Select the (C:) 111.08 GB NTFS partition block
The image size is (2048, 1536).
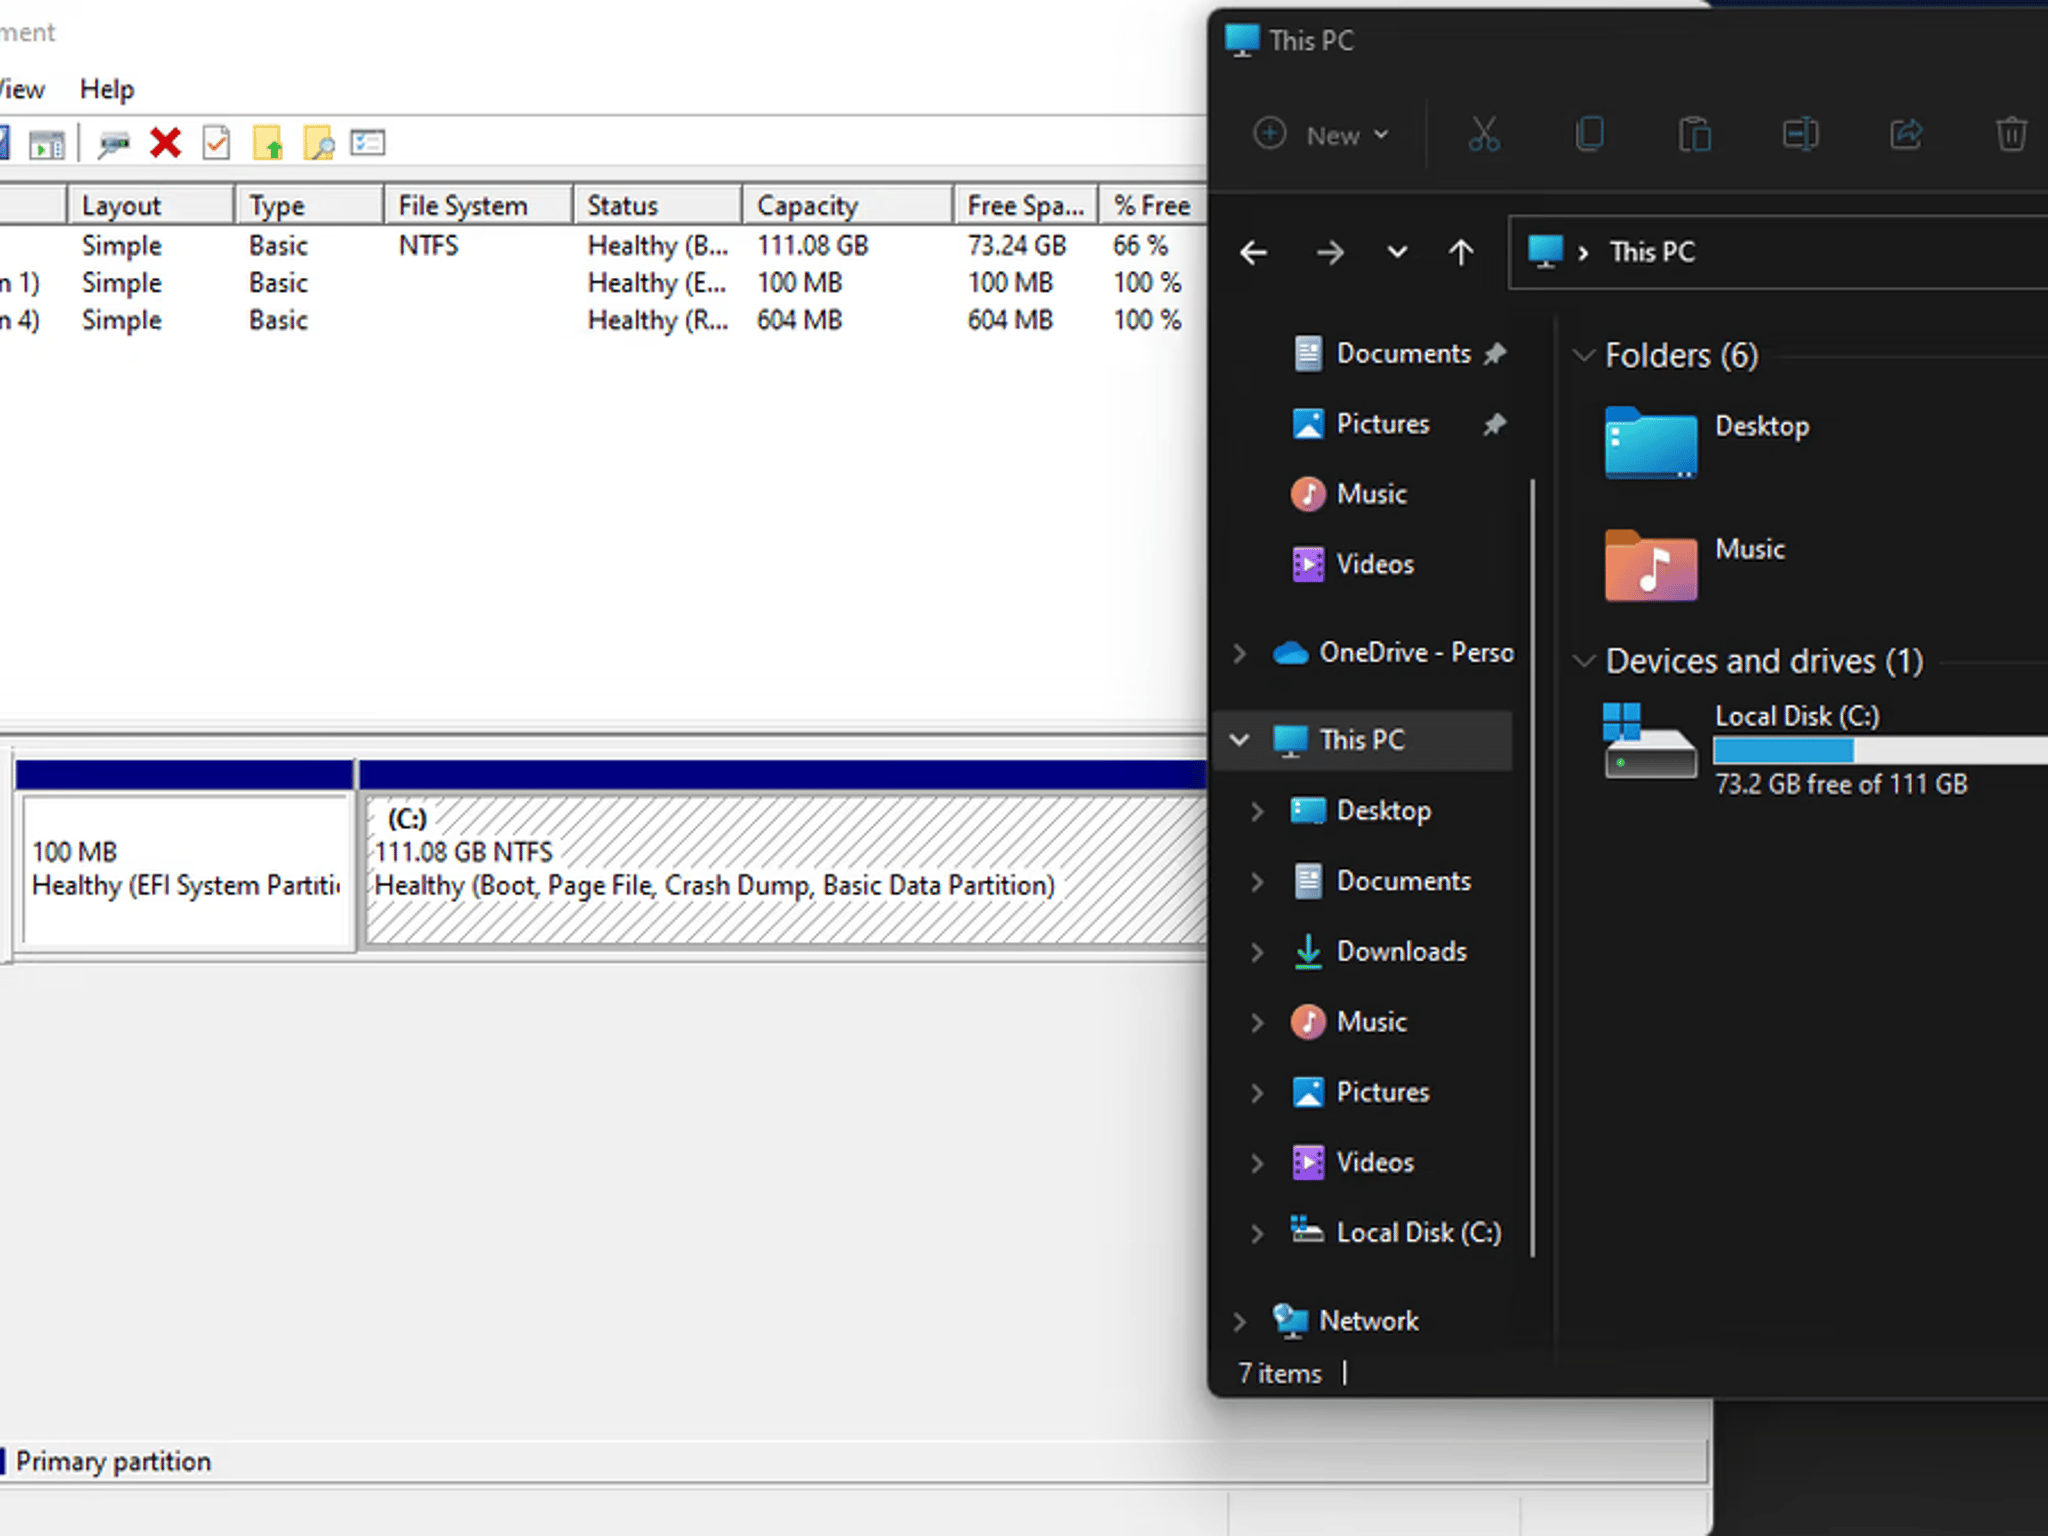(785, 869)
